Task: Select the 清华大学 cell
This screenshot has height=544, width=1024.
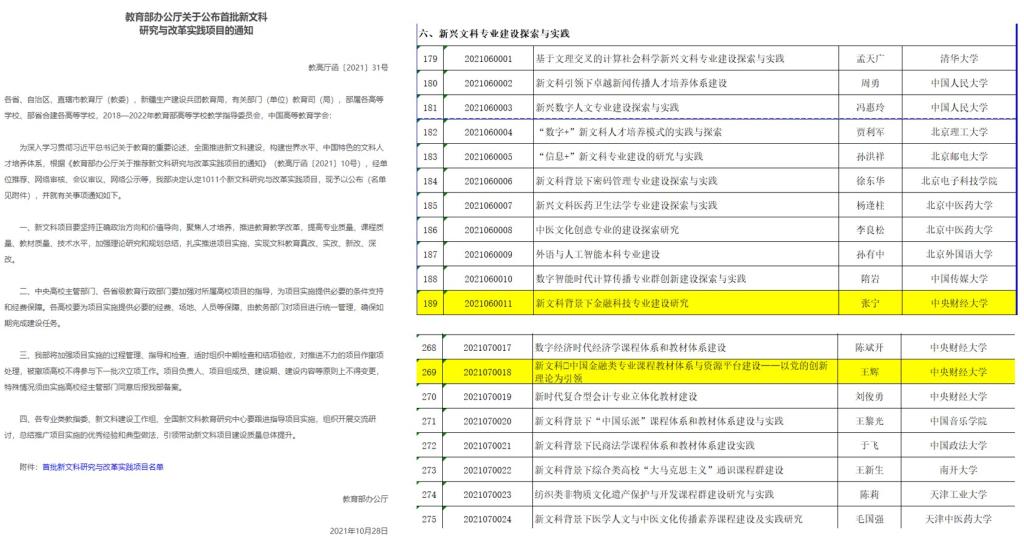Action: (958, 60)
